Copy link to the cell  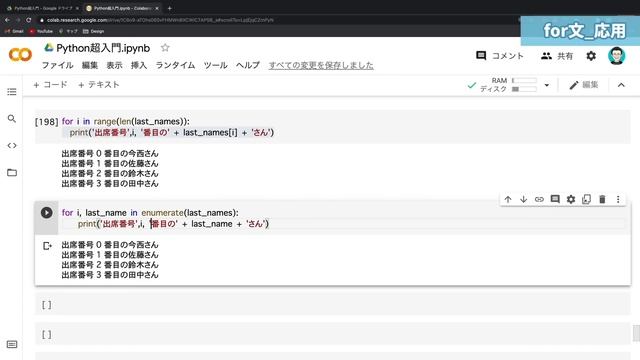tap(539, 199)
